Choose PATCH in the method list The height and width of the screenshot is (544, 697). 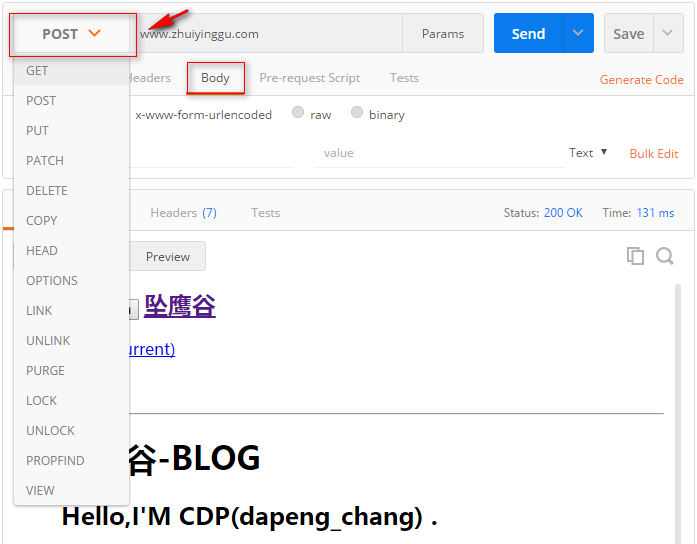tap(71, 160)
